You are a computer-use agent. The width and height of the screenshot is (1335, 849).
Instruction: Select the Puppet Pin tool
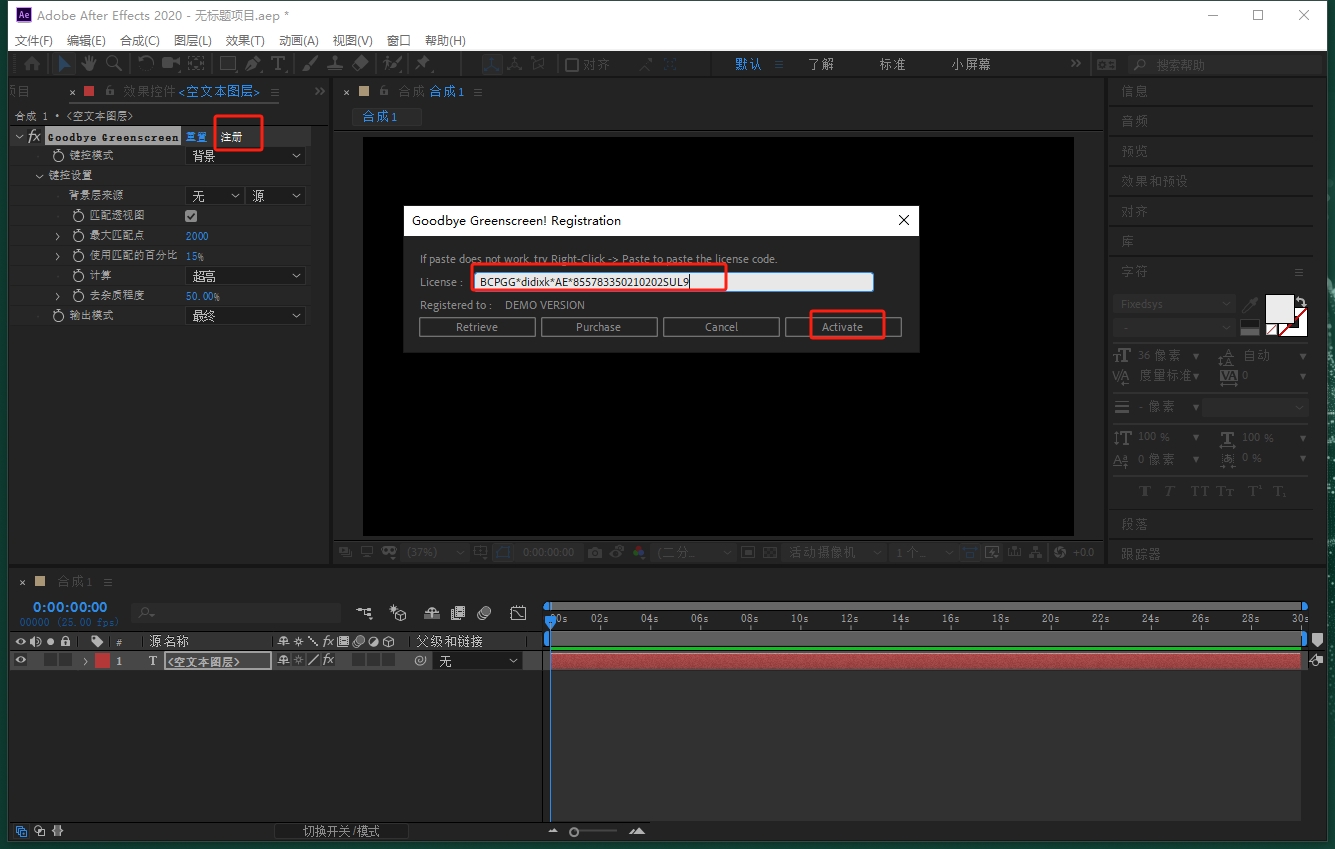click(x=422, y=63)
